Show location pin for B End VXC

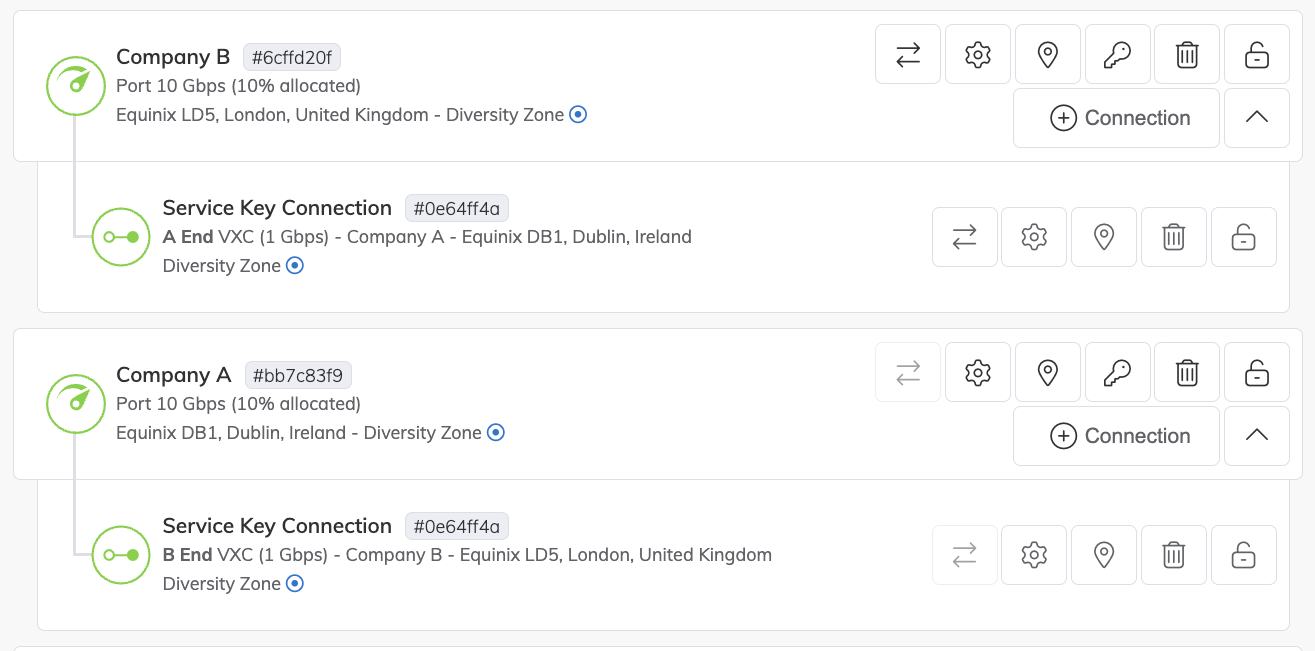tap(1104, 555)
